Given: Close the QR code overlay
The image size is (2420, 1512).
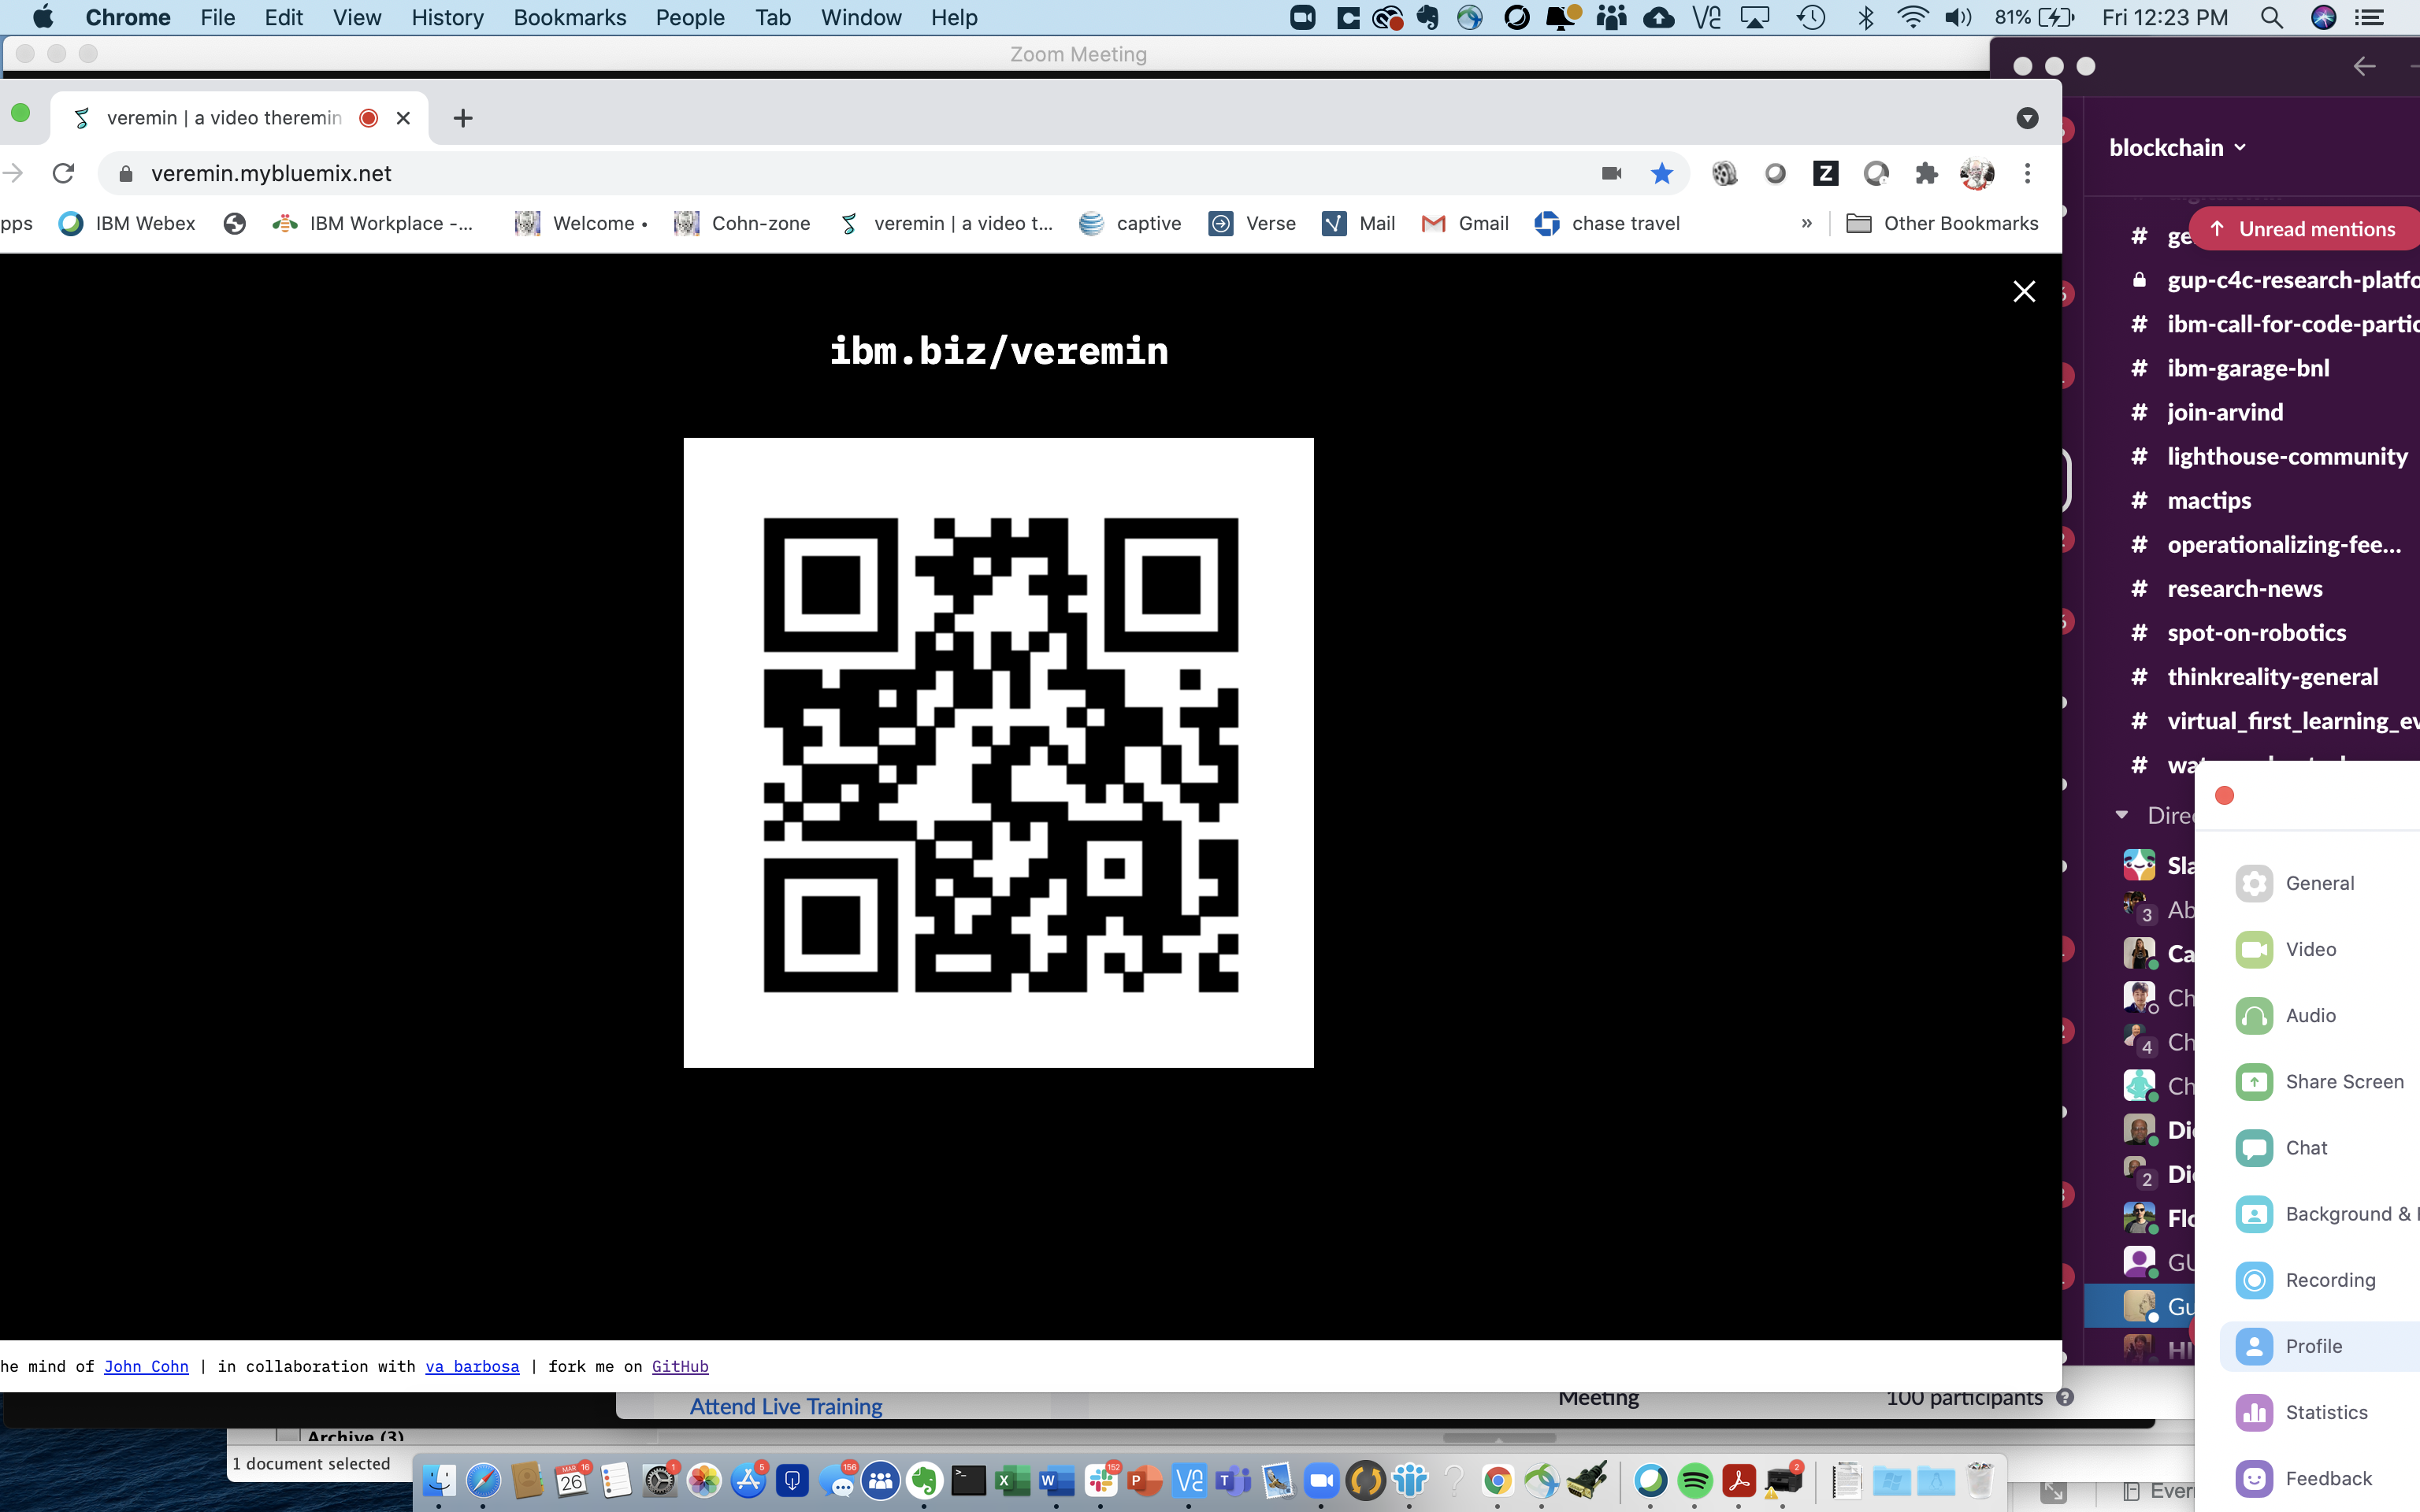Looking at the screenshot, I should pos(2023,291).
